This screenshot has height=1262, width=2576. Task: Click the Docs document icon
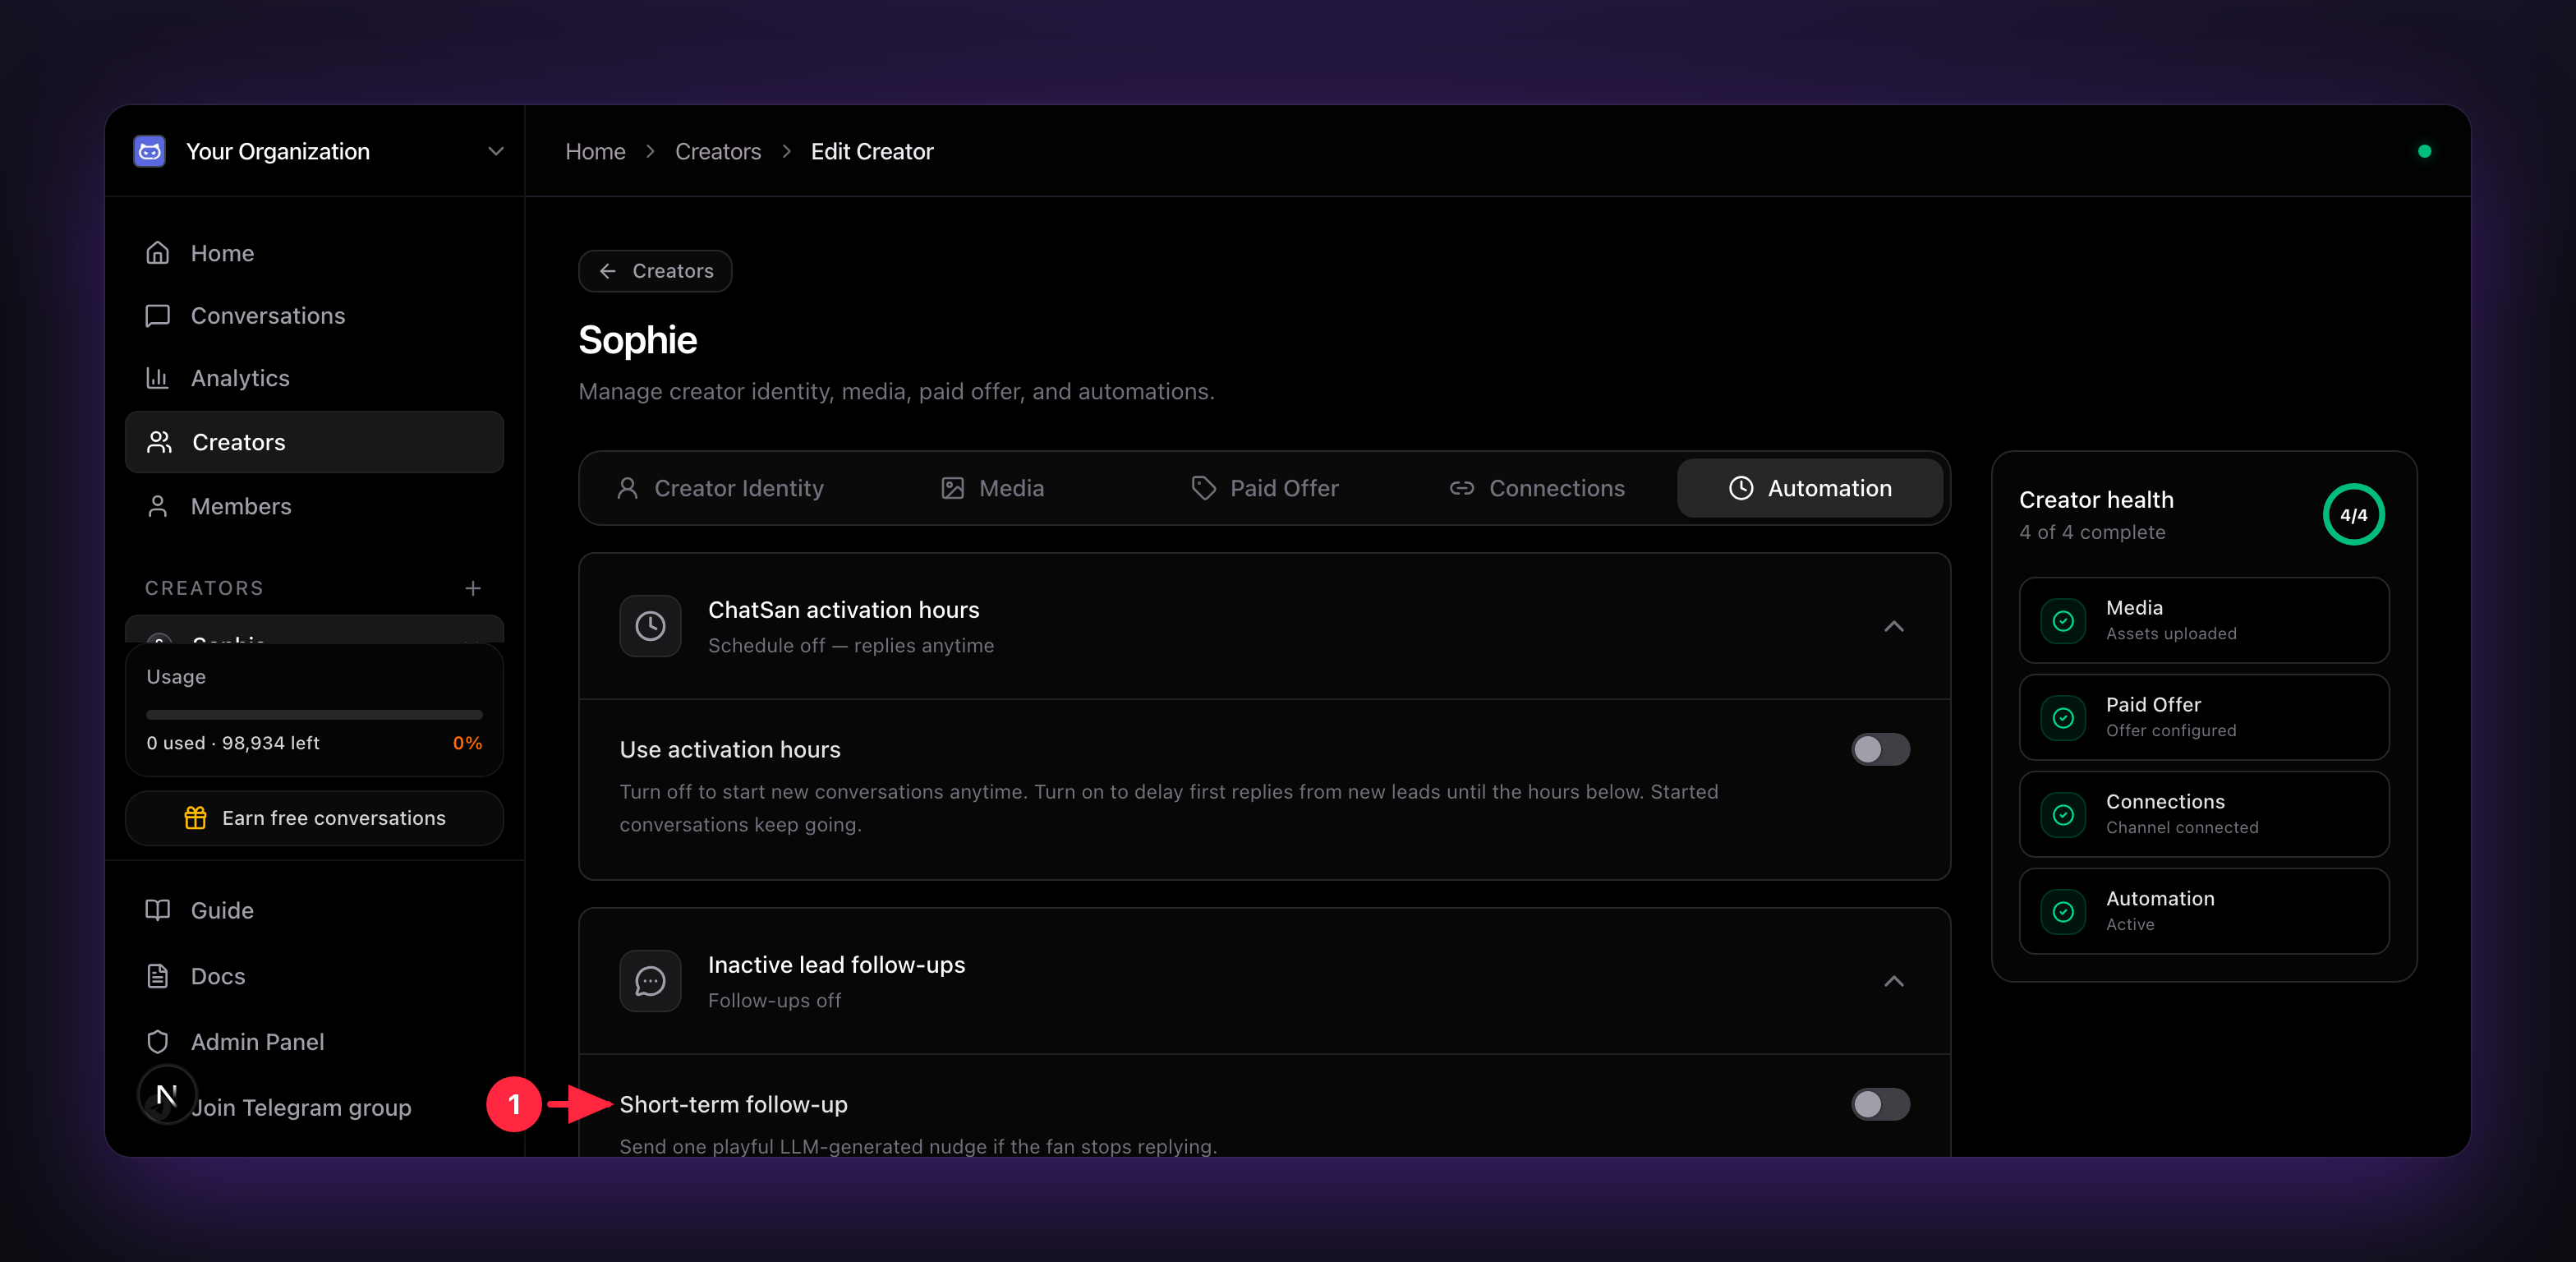pyautogui.click(x=157, y=976)
